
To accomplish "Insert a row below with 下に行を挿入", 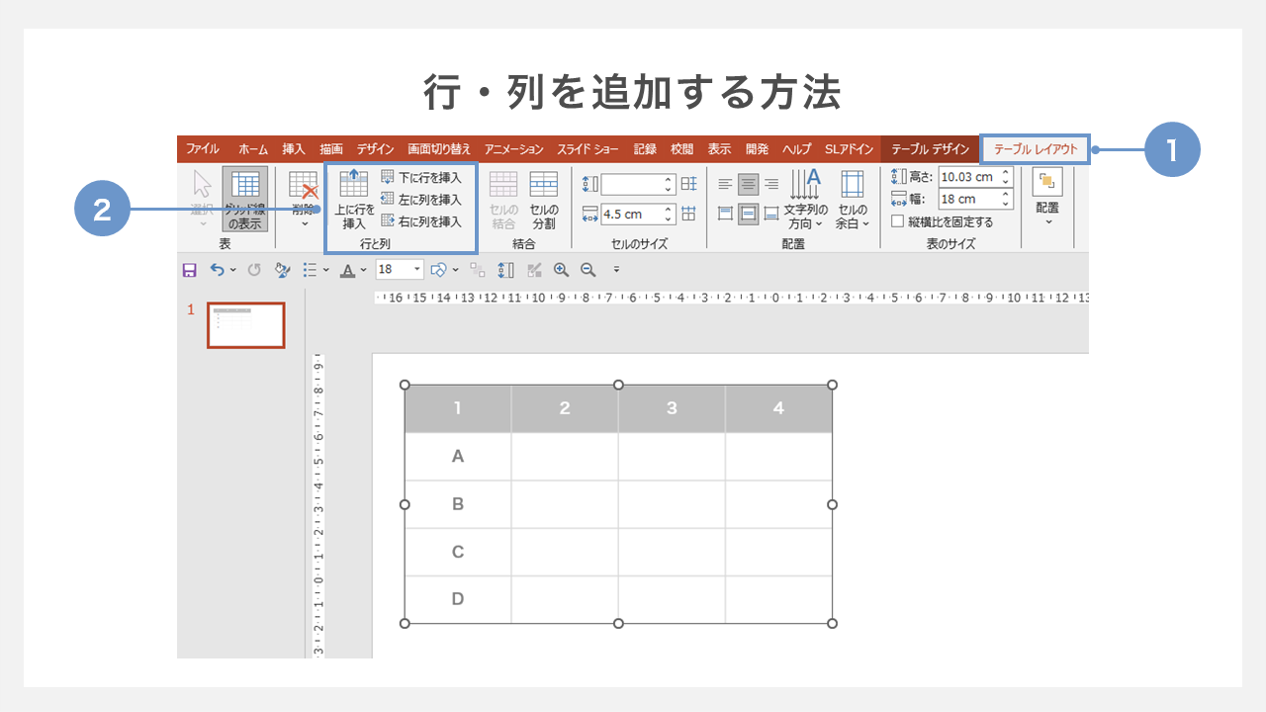I will click(x=421, y=177).
